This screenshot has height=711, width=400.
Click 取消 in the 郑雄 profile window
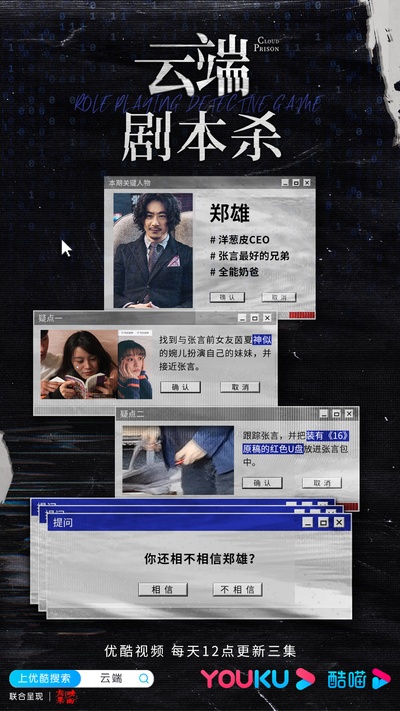(279, 297)
